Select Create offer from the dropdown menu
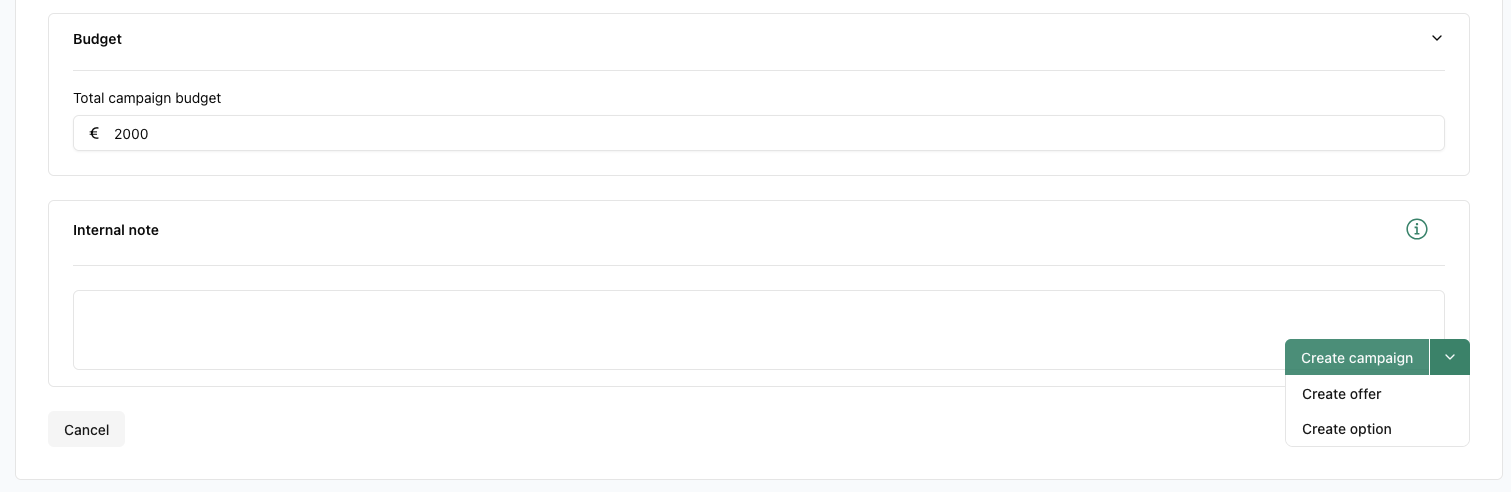 [1341, 394]
